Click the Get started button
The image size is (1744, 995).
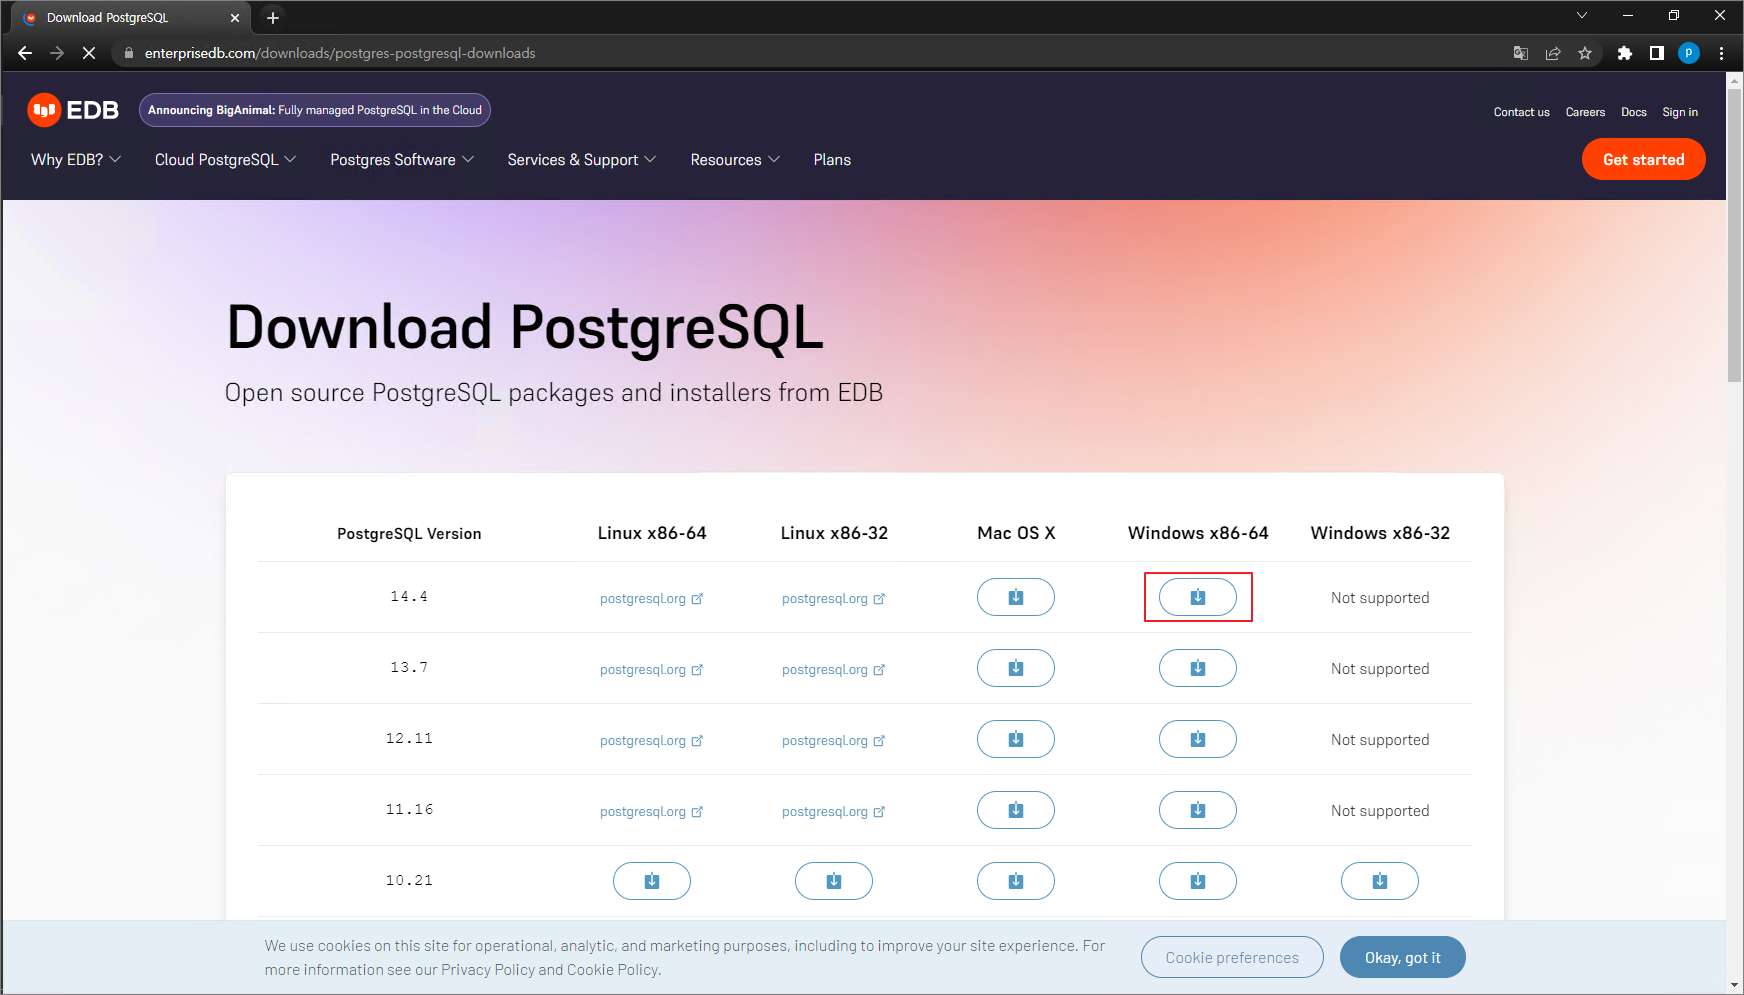pyautogui.click(x=1643, y=160)
